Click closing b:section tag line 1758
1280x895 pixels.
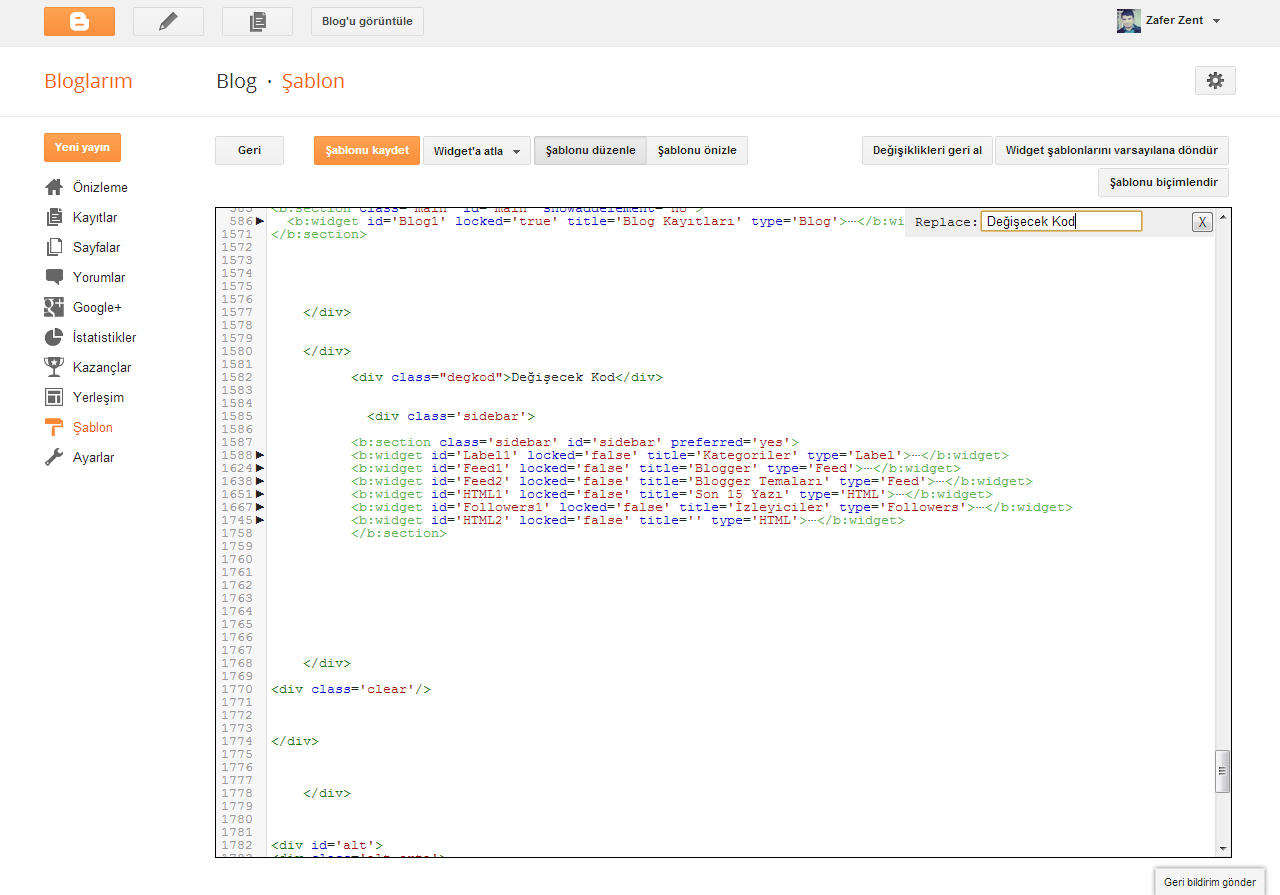[x=399, y=533]
